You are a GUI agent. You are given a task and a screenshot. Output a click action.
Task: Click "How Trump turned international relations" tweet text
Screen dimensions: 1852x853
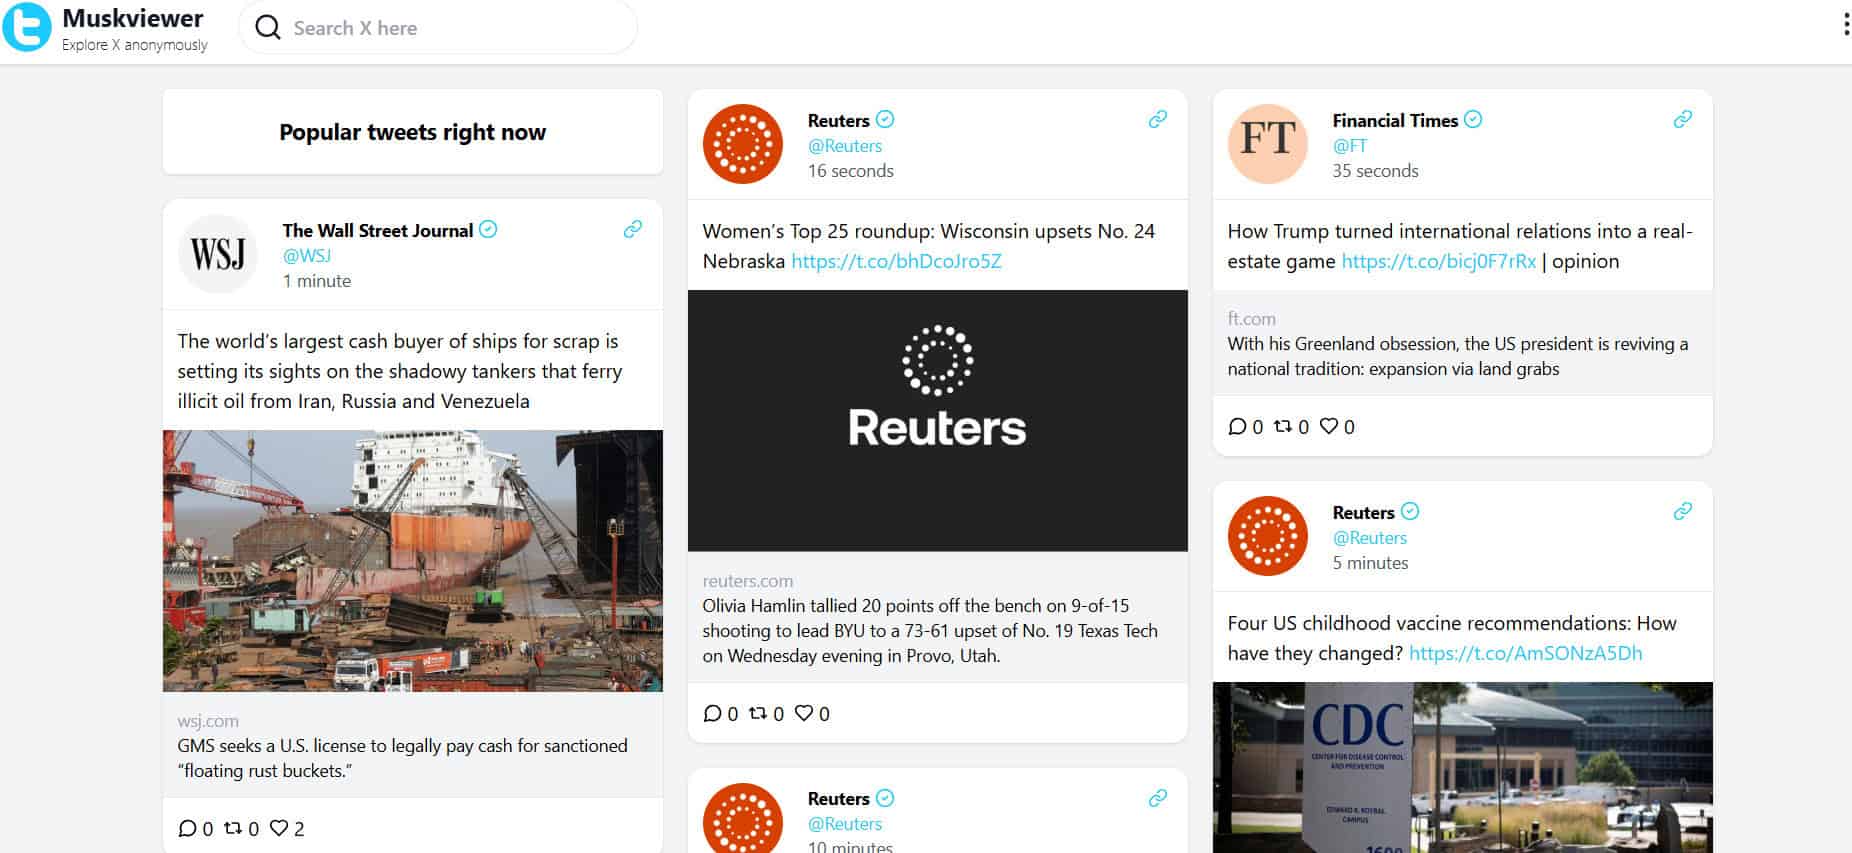click(1460, 246)
